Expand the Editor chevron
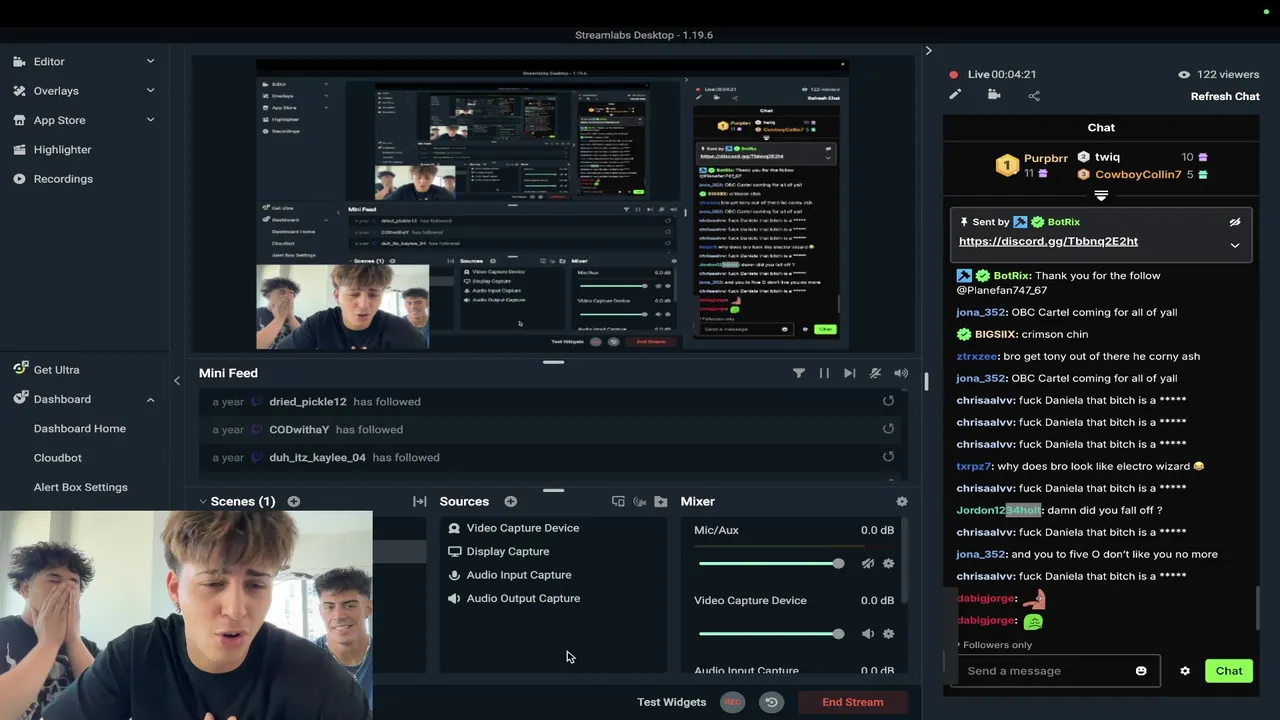This screenshot has width=1280, height=720. [151, 61]
